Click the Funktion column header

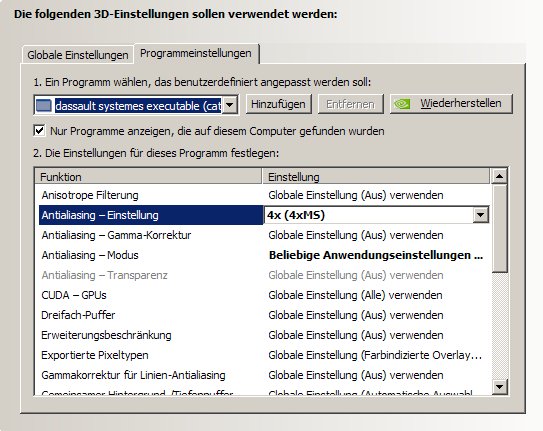tap(149, 177)
